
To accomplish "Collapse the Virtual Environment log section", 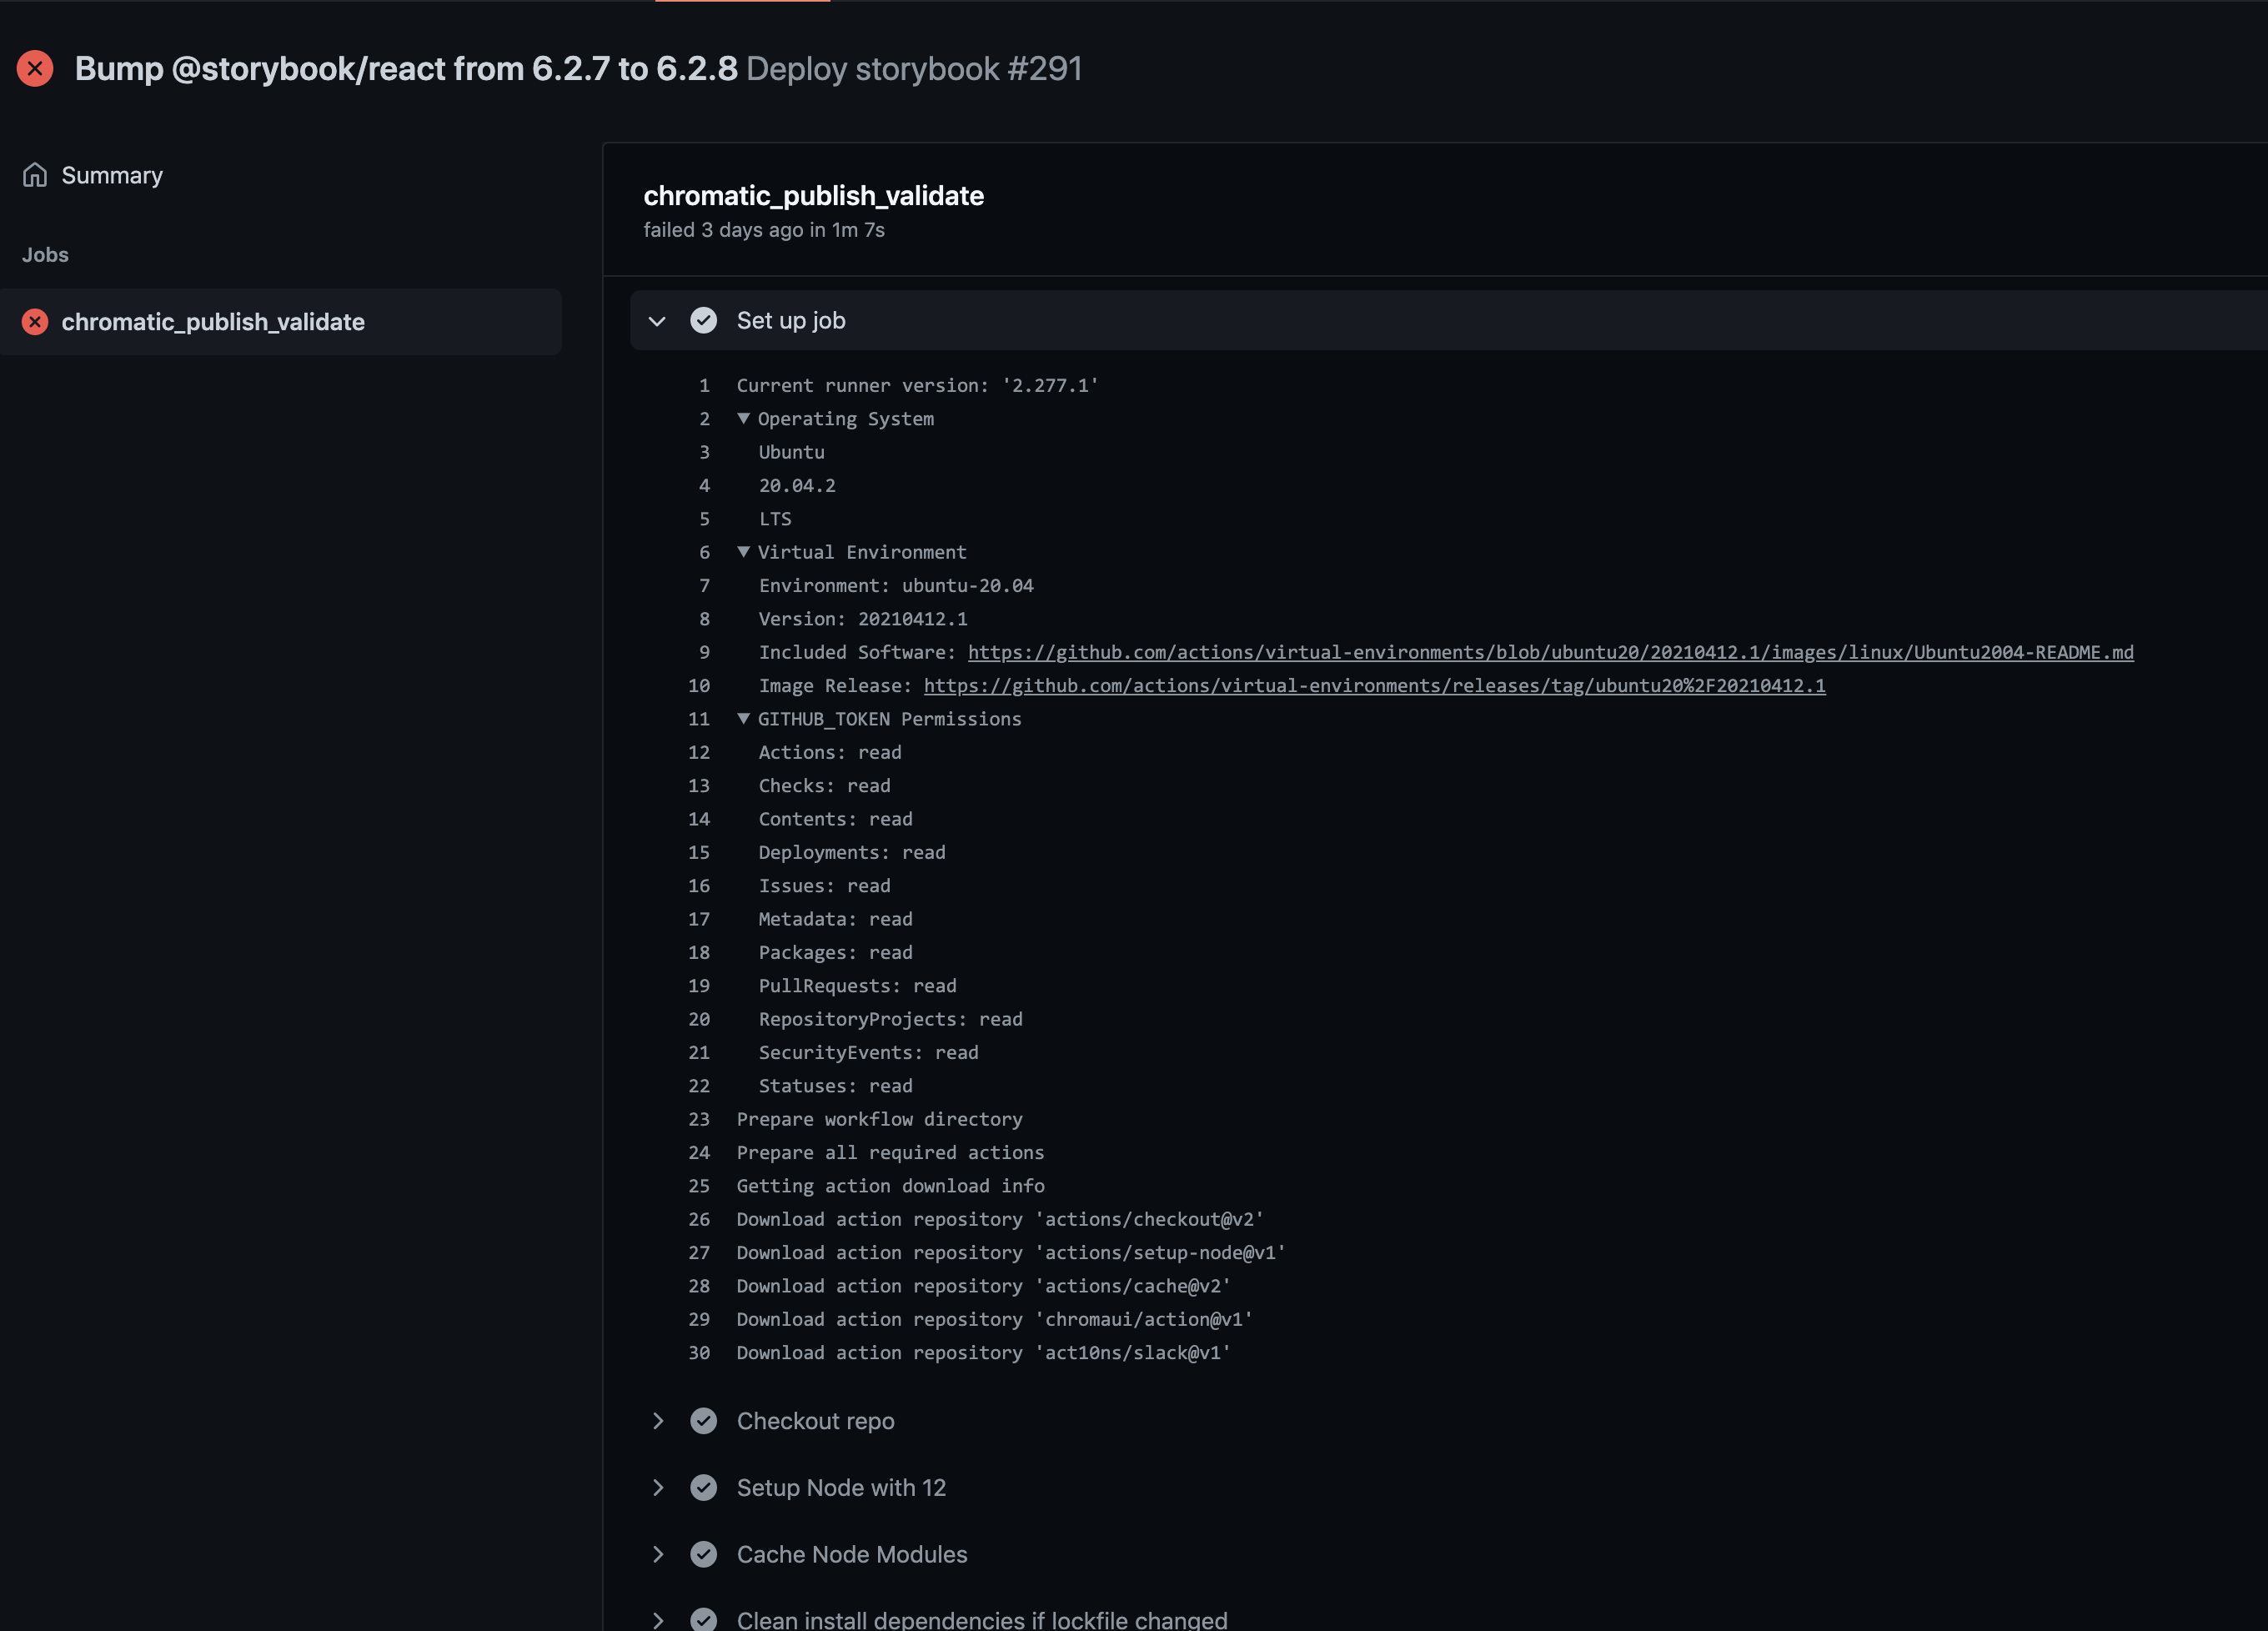I will [x=743, y=551].
